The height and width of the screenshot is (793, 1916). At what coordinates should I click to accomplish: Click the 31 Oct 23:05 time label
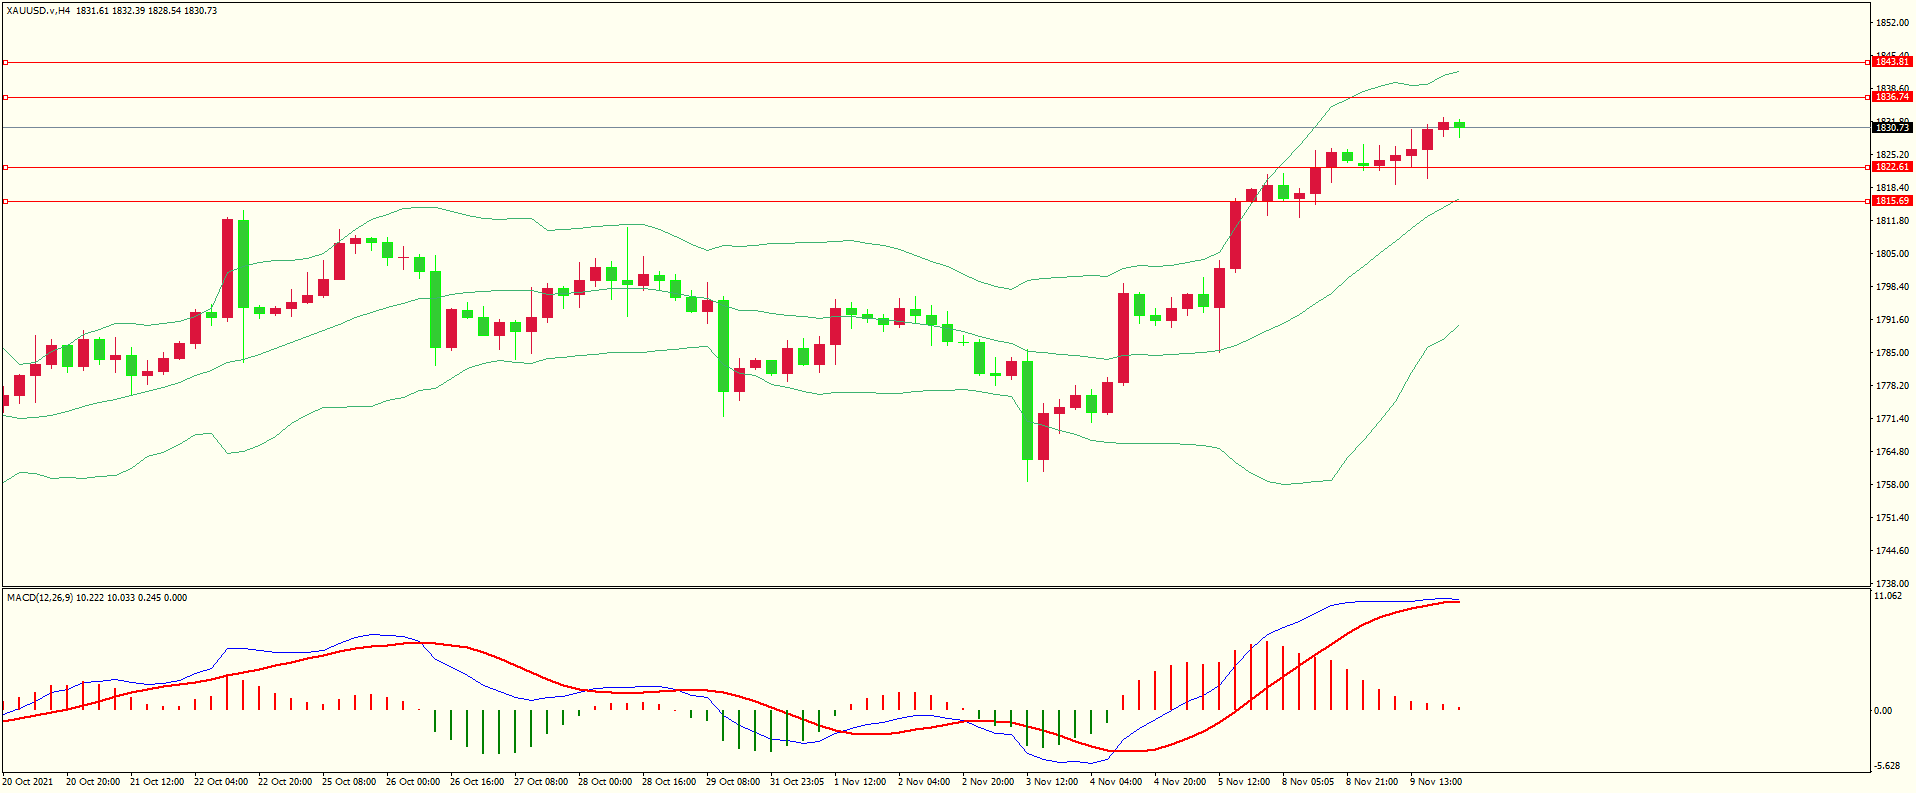pos(797,782)
